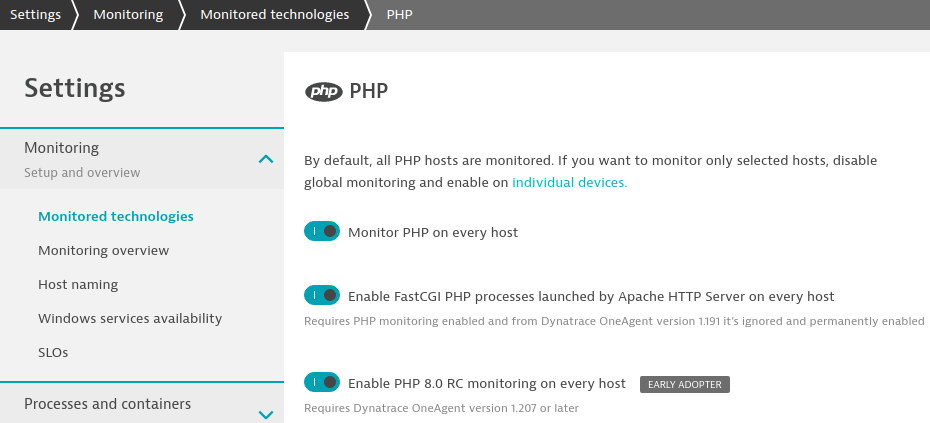Select PHP breadcrumb item

pos(399,14)
